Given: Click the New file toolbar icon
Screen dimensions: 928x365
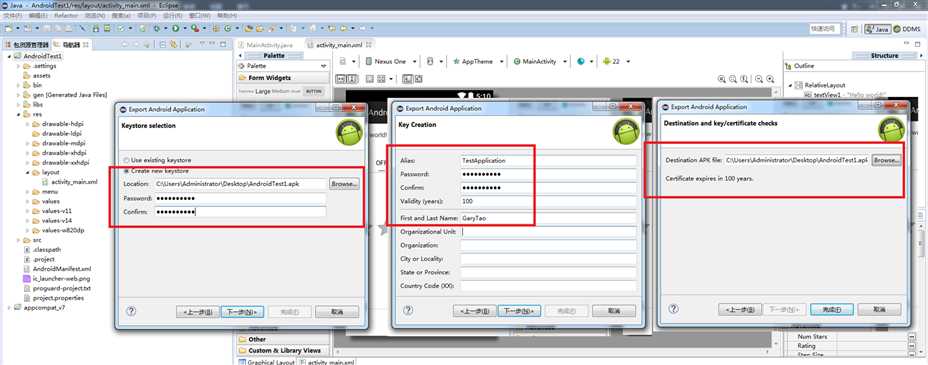Looking at the screenshot, I should (x=8, y=28).
